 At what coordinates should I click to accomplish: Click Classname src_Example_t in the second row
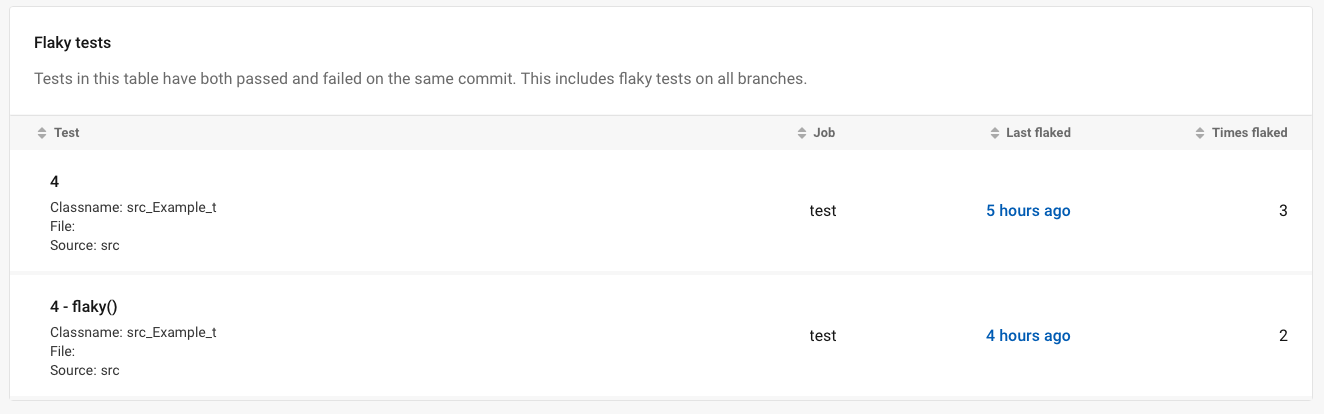tap(133, 333)
